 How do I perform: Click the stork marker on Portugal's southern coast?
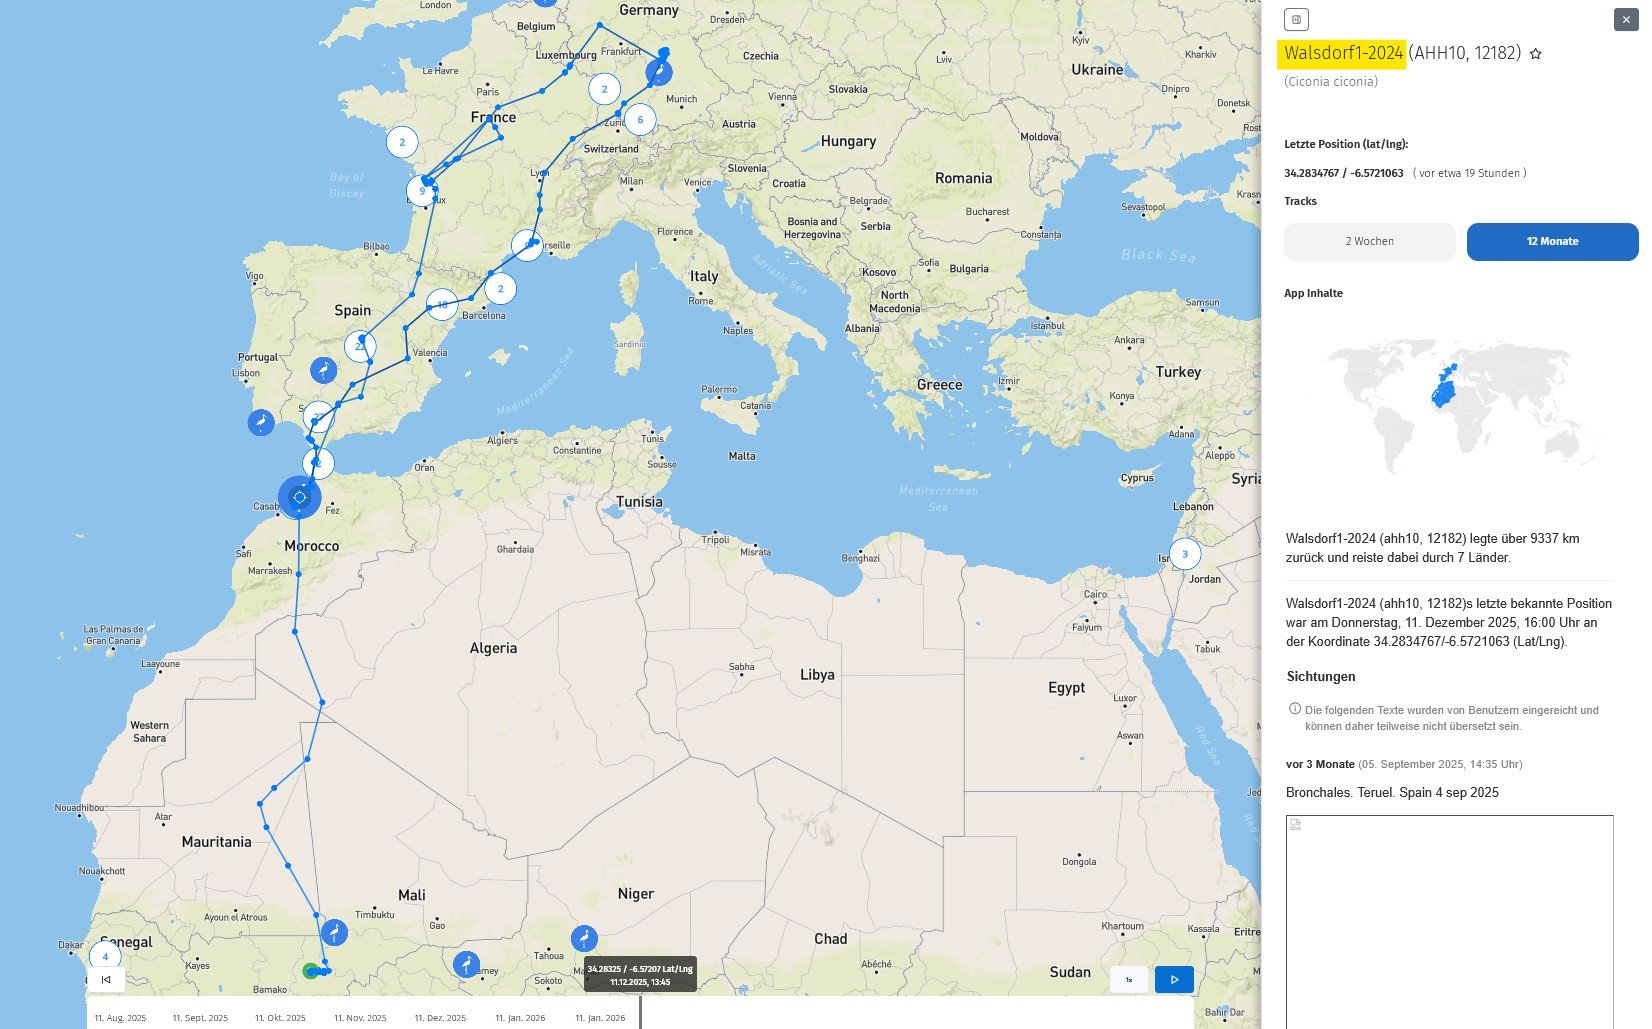(x=261, y=422)
